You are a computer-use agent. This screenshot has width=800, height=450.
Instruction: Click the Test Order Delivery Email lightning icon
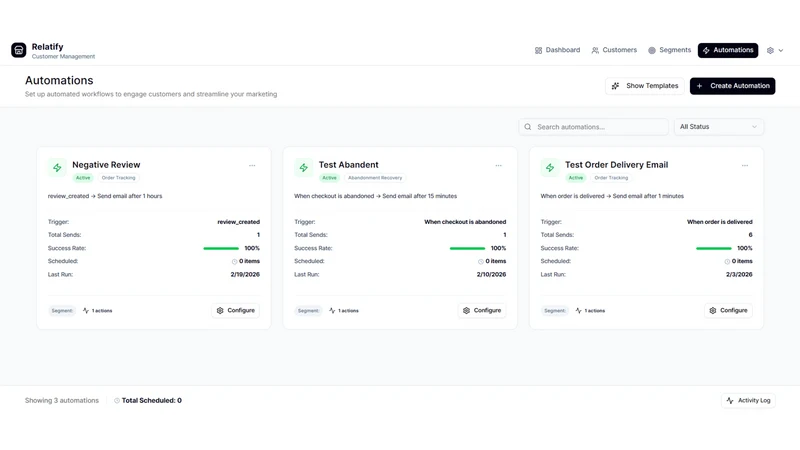[550, 167]
